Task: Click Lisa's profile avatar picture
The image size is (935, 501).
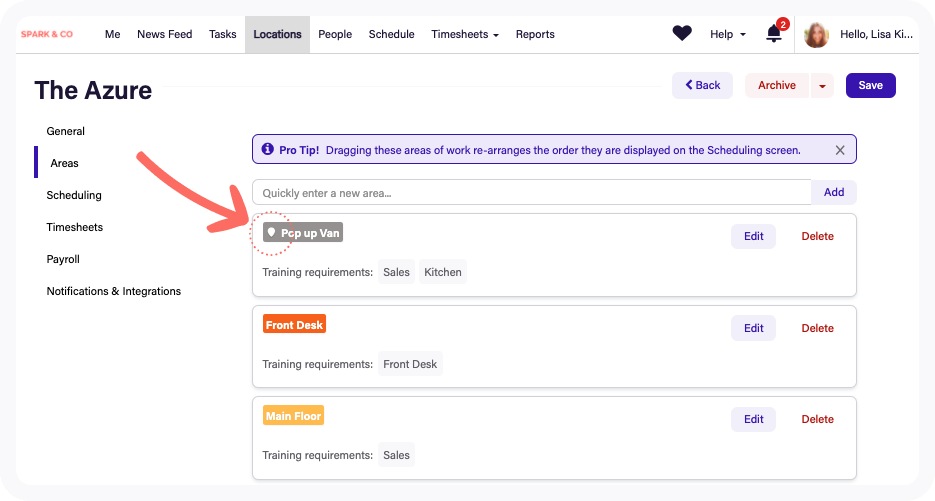Action: click(x=816, y=35)
